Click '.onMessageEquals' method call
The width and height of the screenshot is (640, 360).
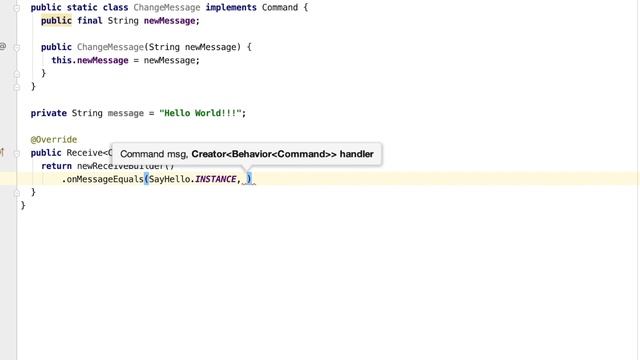click(x=102, y=179)
